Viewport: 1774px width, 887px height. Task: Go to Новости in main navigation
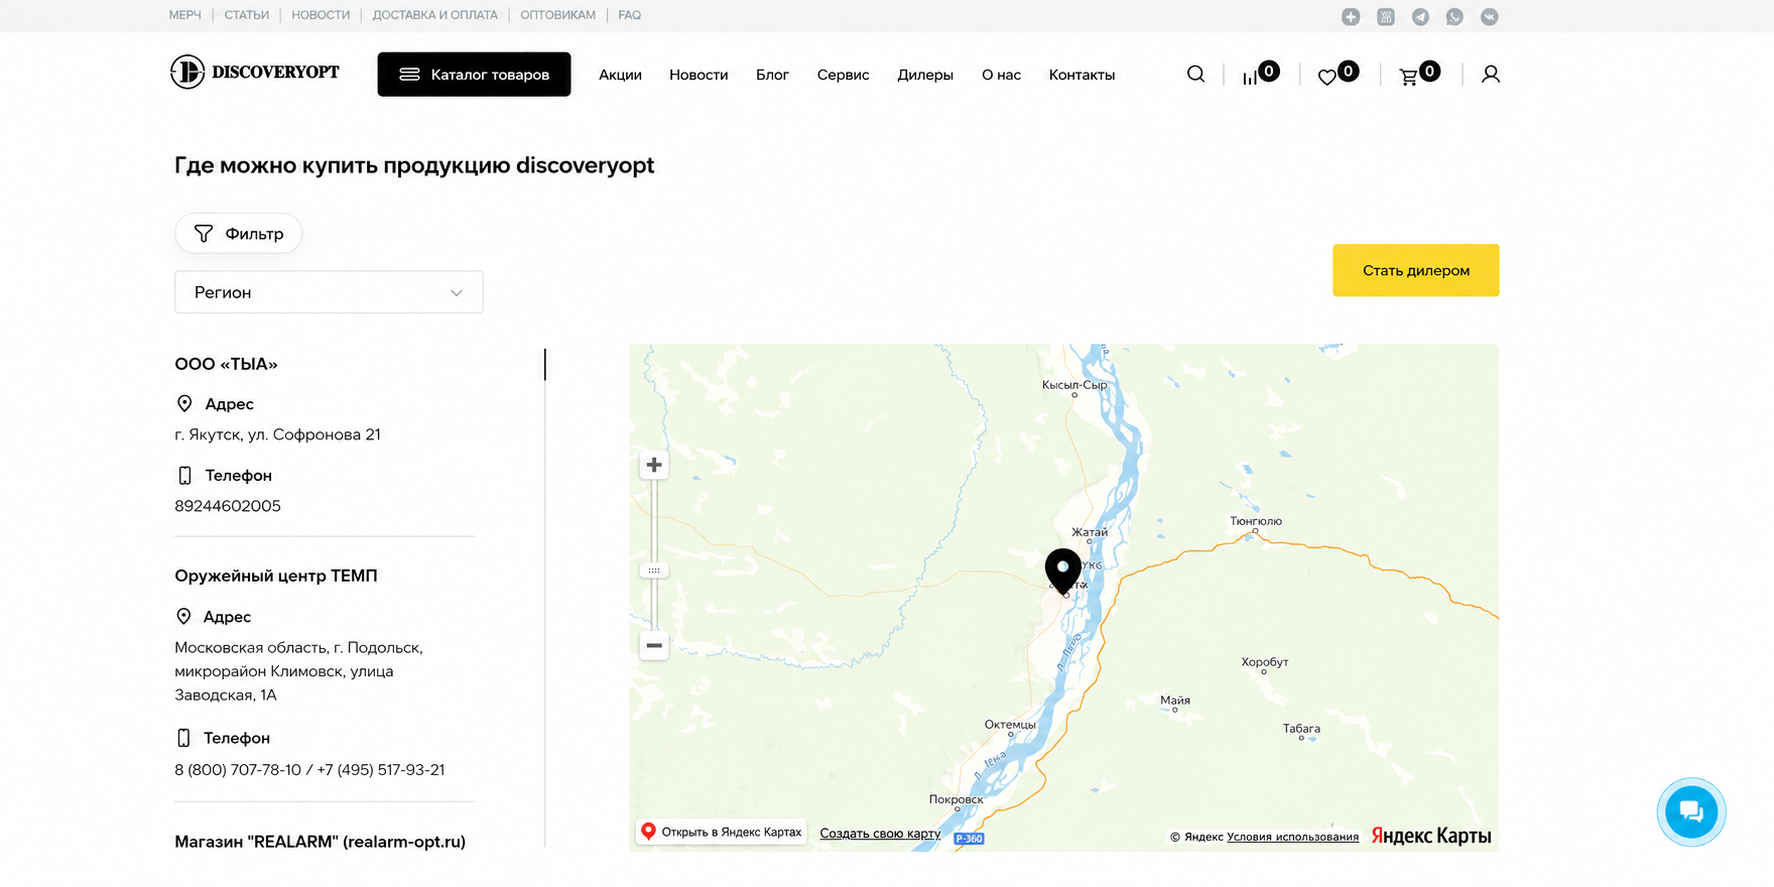click(x=698, y=75)
